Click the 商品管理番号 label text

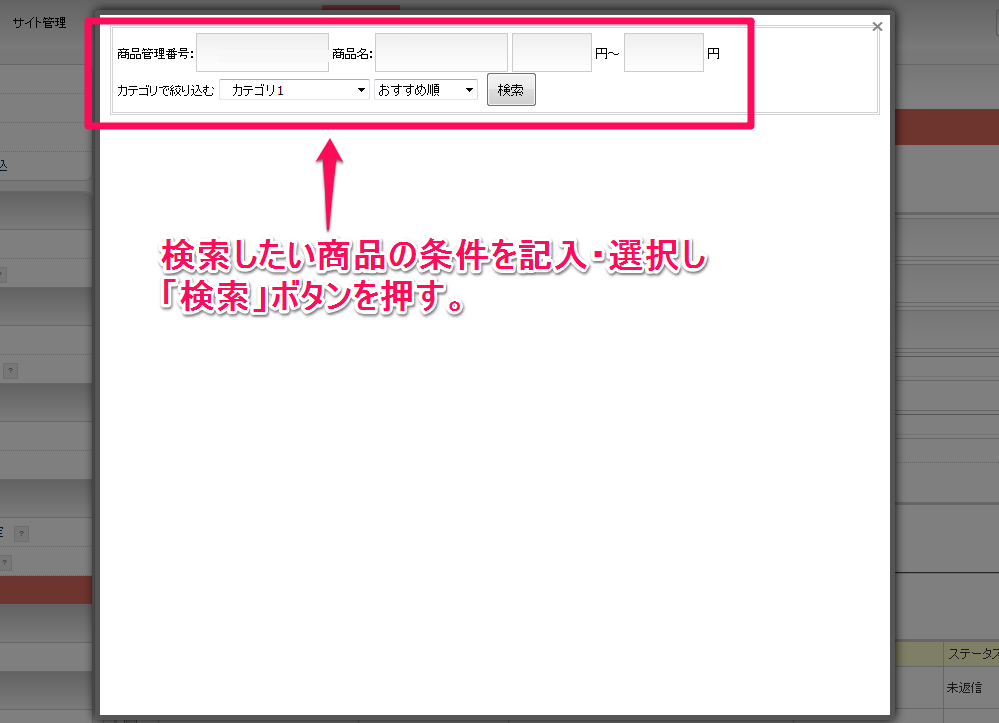155,54
